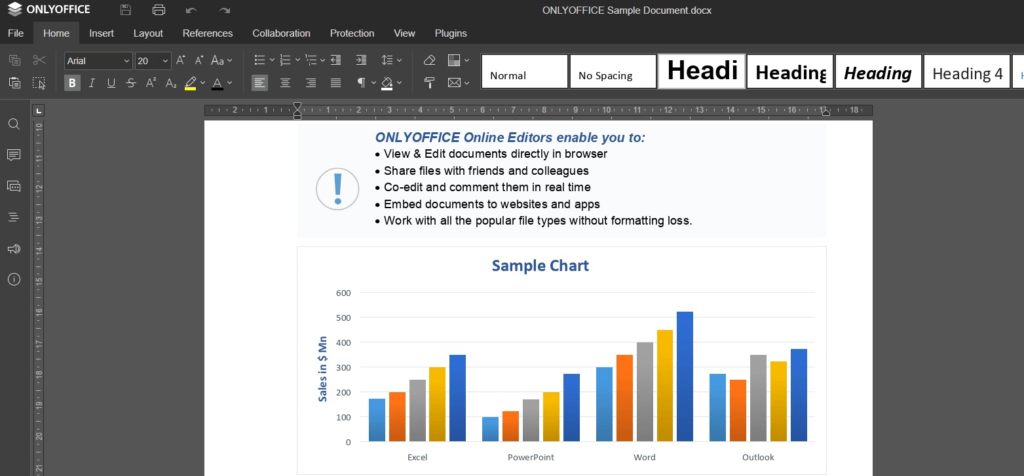Screen dimensions: 1024x476
Task: Decrement the font size
Action: 200,60
